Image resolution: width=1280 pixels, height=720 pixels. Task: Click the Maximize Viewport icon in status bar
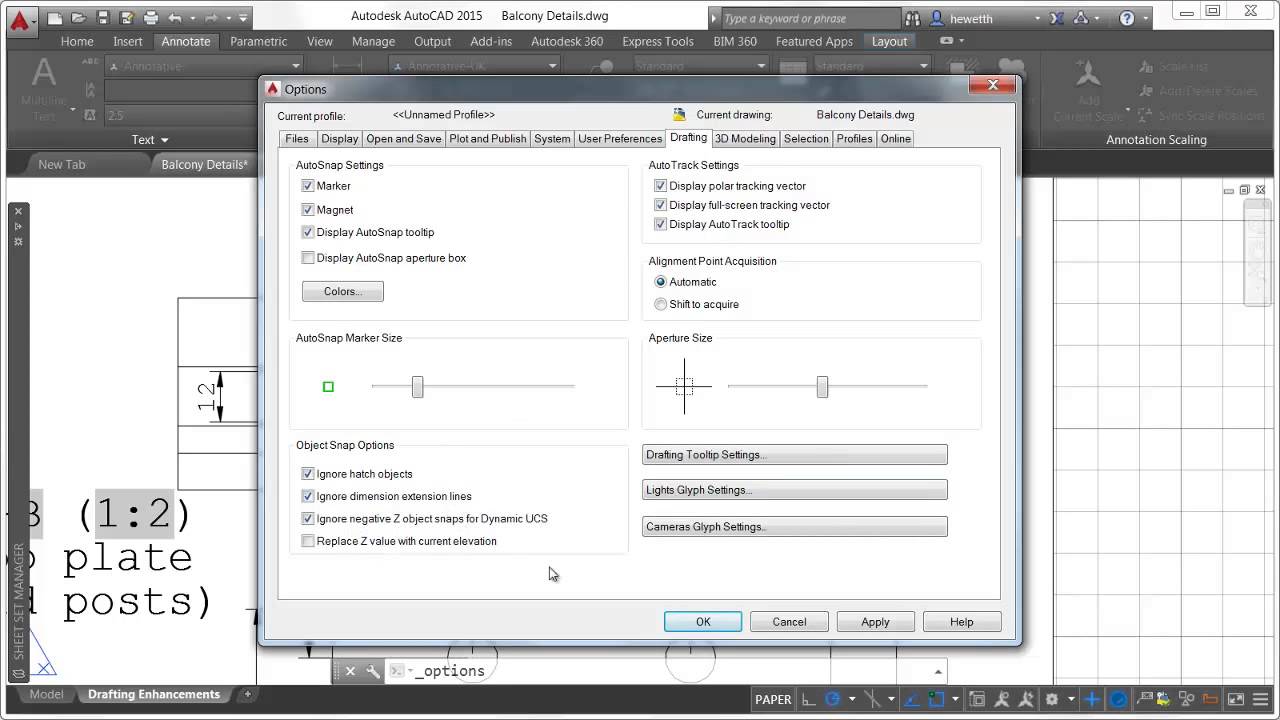tap(977, 699)
